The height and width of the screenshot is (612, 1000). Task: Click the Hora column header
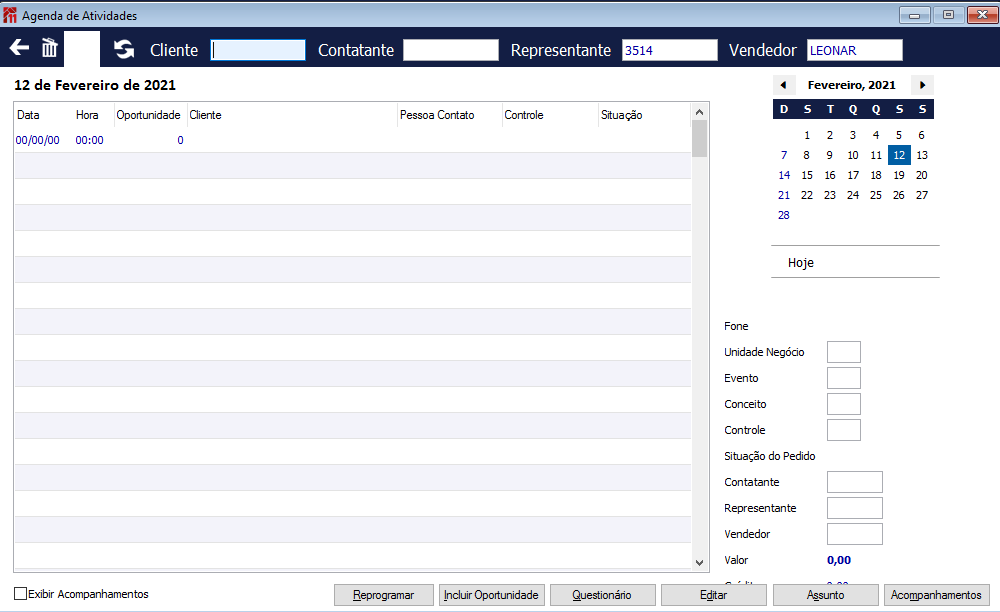coord(87,115)
